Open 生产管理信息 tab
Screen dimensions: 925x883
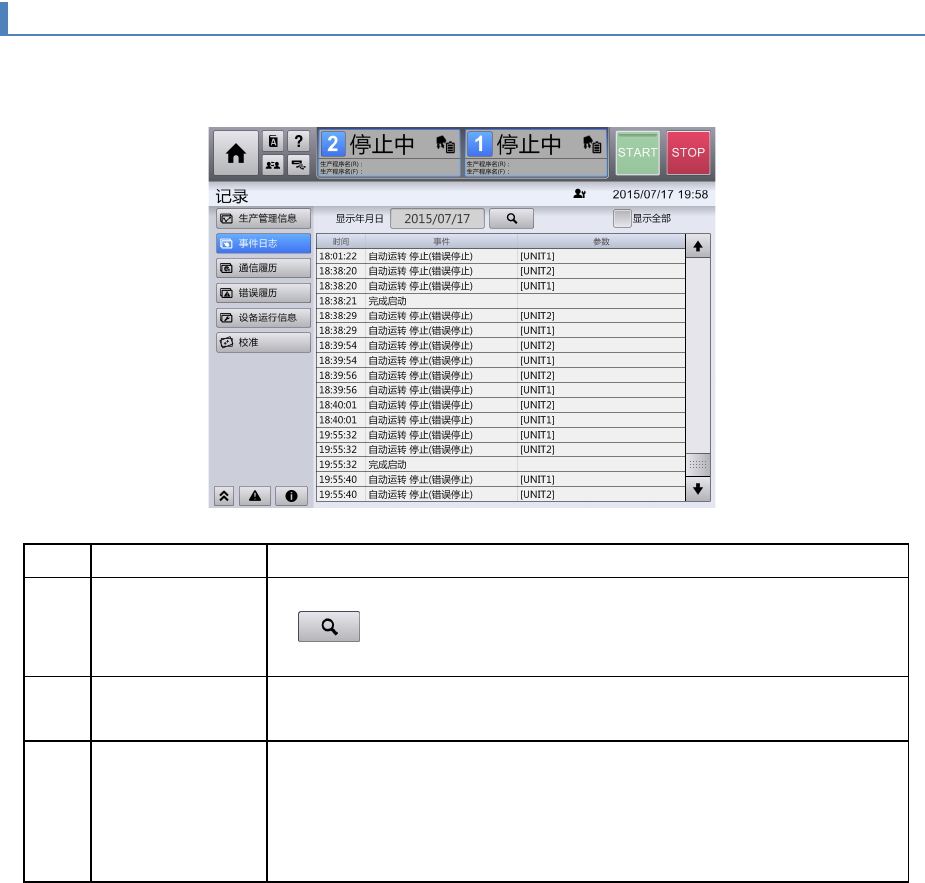[x=263, y=218]
